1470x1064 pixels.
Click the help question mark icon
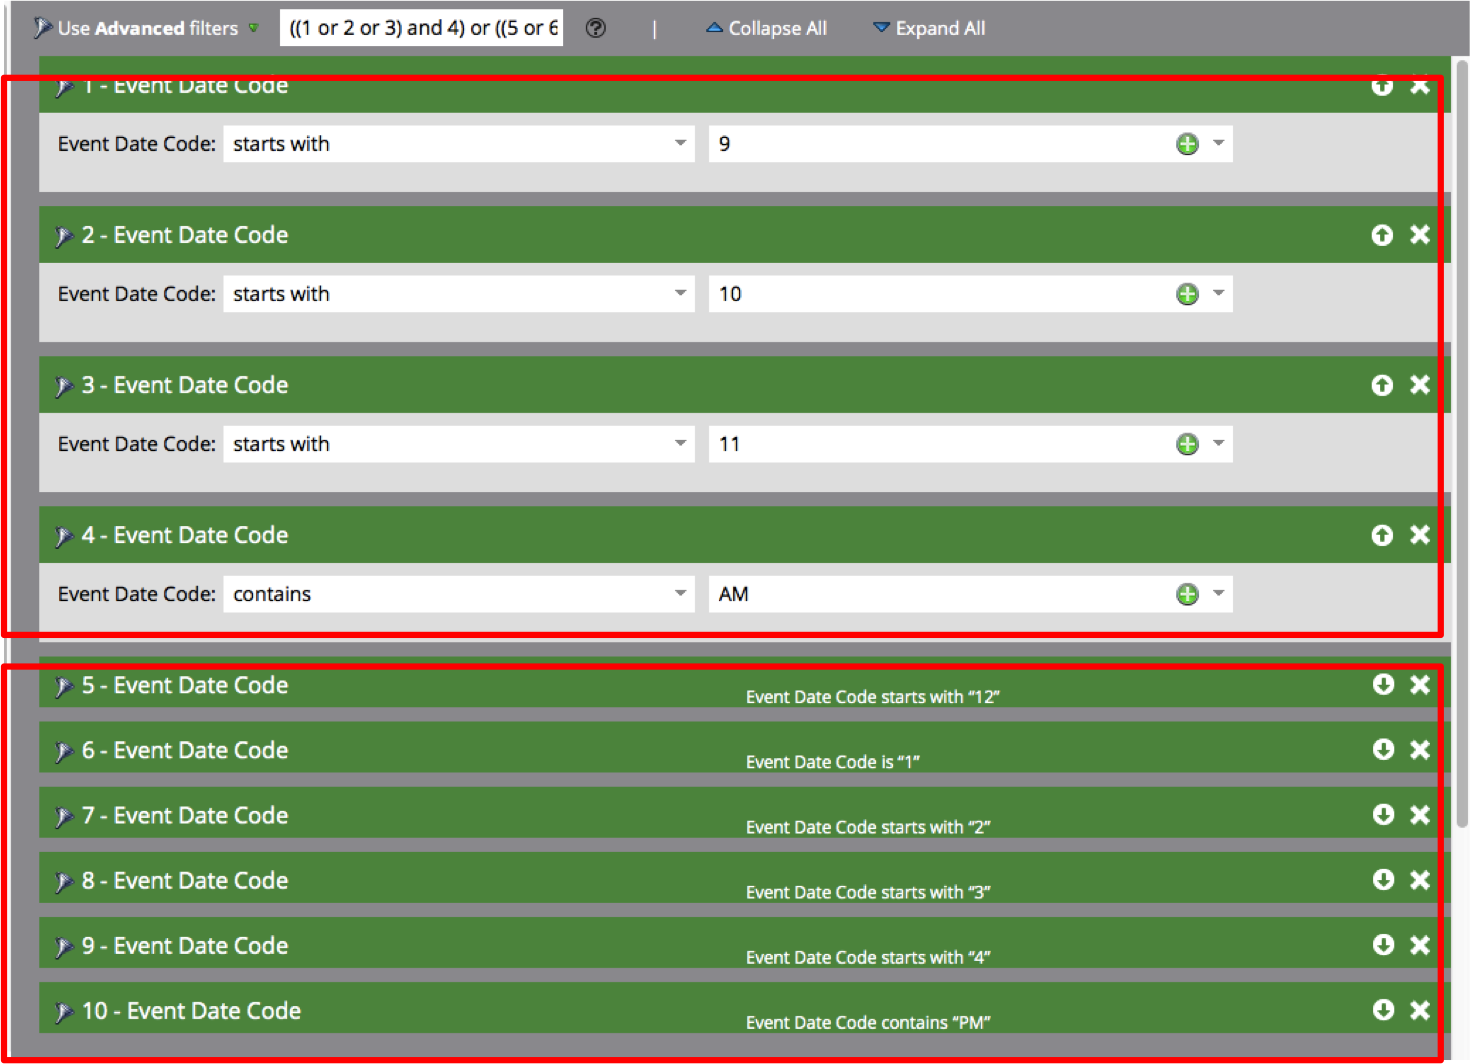pyautogui.click(x=596, y=28)
